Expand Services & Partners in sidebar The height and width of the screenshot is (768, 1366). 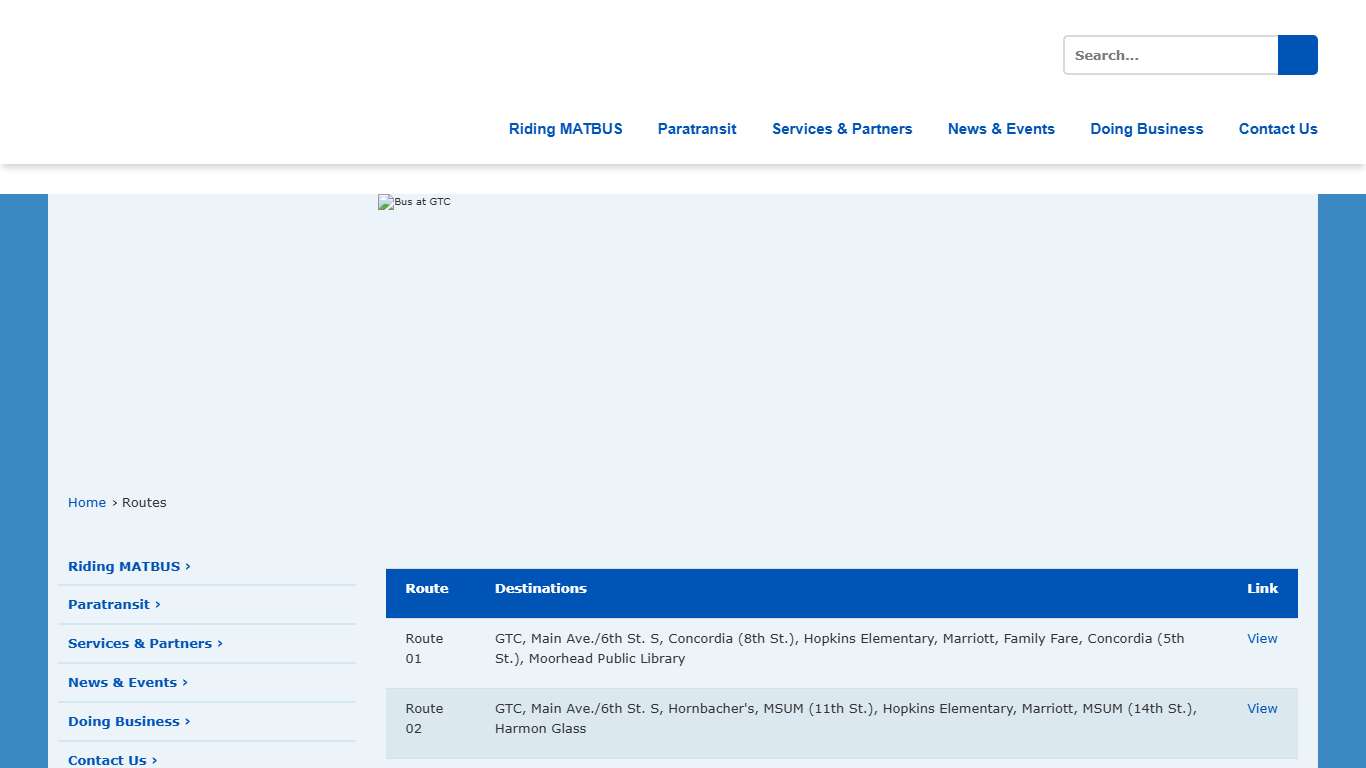point(145,644)
